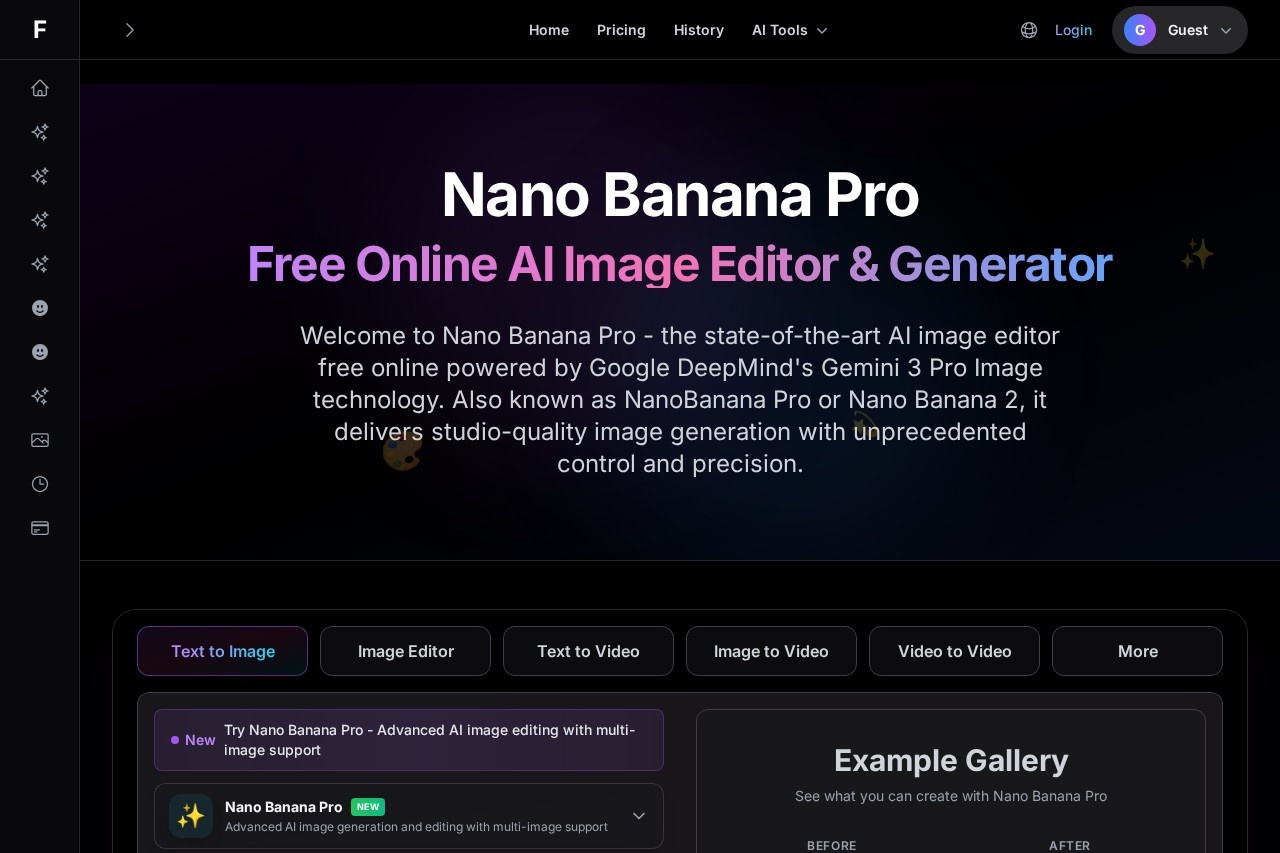Click the topmost sparkle icon in the sidebar
Image resolution: width=1280 pixels, height=853 pixels.
click(x=40, y=132)
